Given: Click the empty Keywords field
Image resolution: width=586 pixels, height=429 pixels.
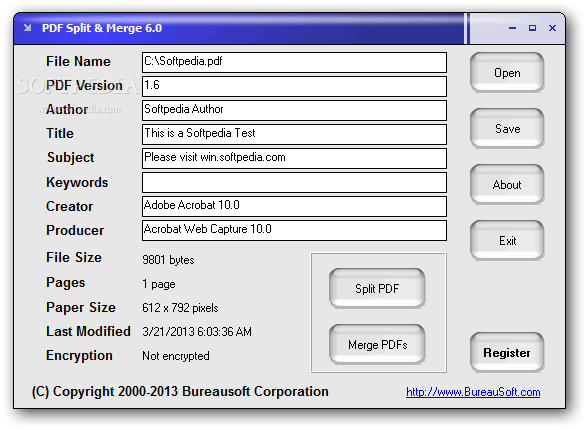Looking at the screenshot, I should (294, 182).
